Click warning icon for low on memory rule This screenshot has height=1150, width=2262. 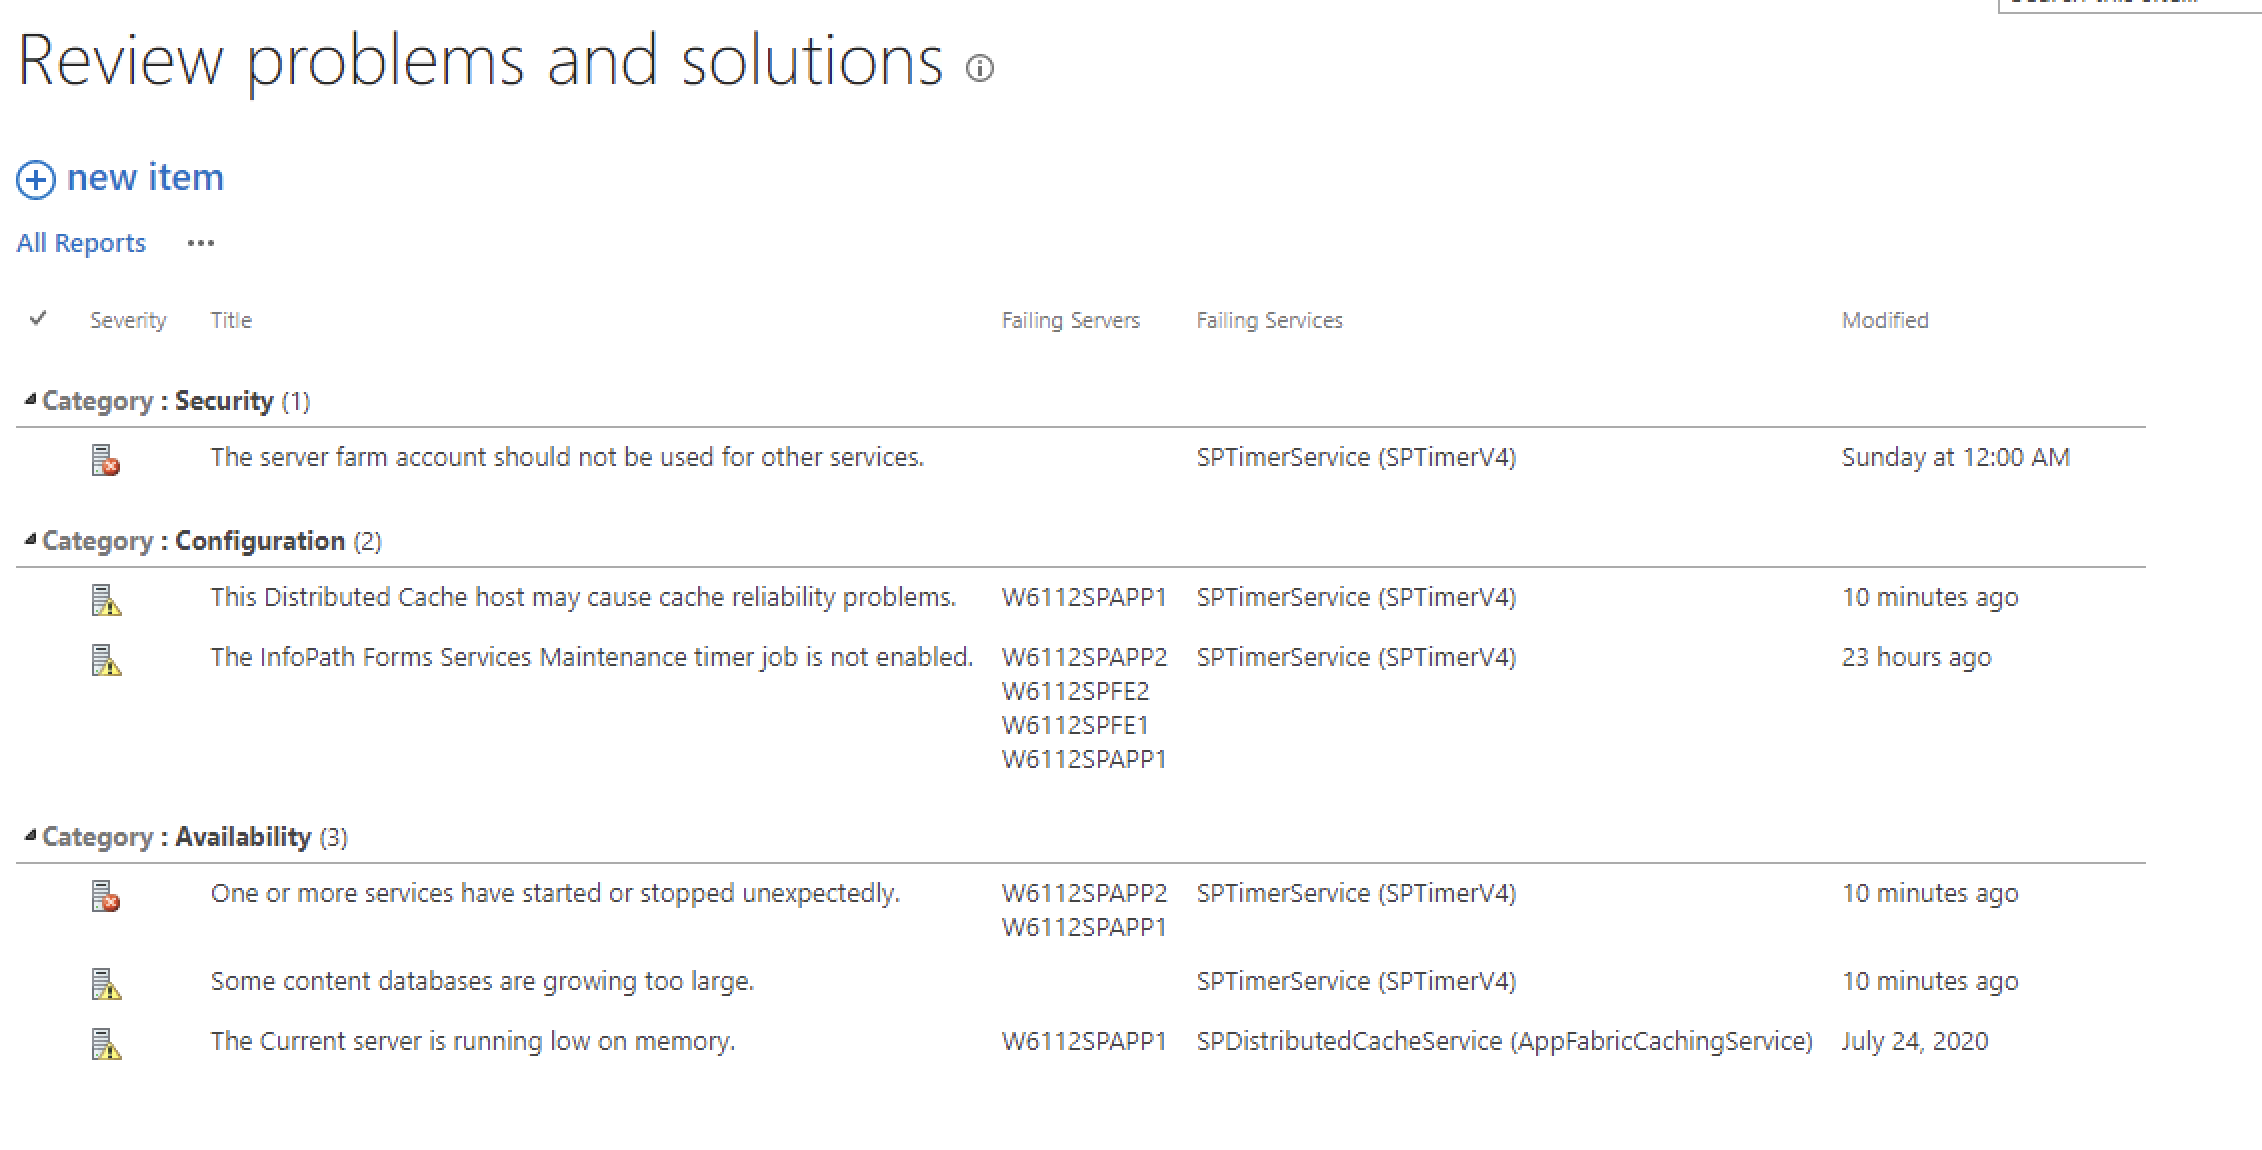point(106,1045)
